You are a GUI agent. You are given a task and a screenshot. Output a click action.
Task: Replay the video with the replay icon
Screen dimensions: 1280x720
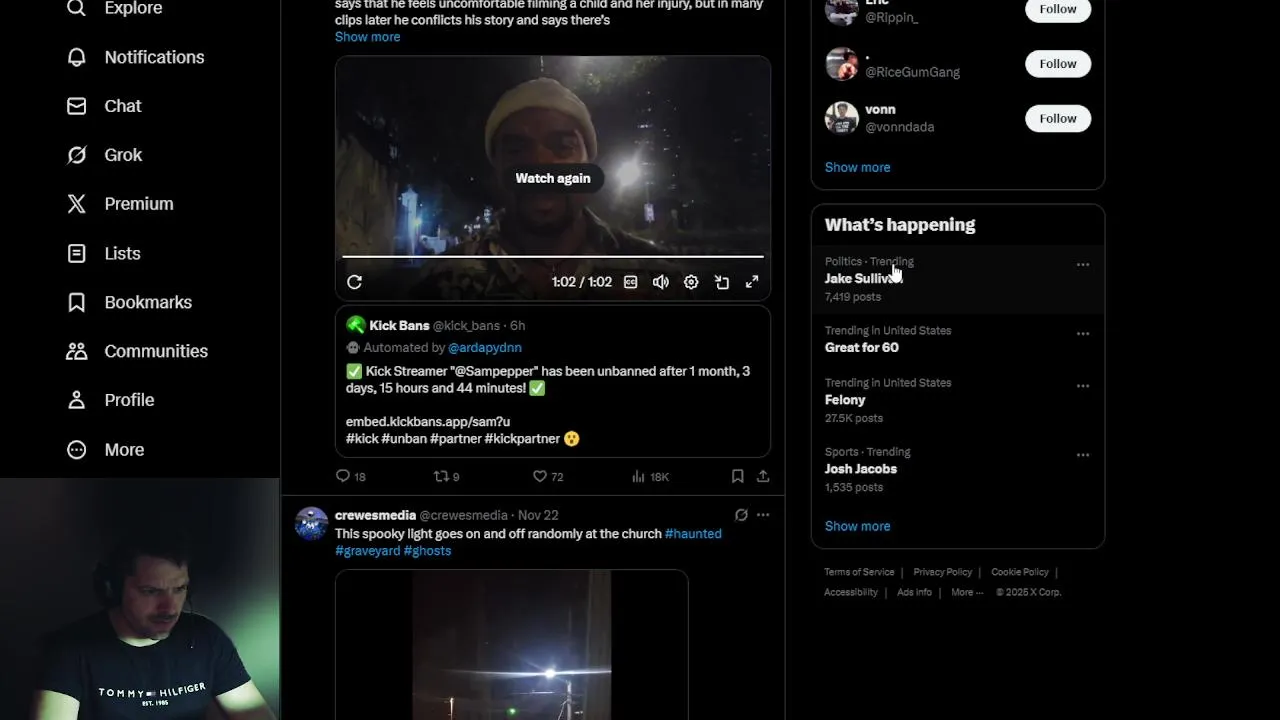(x=354, y=282)
